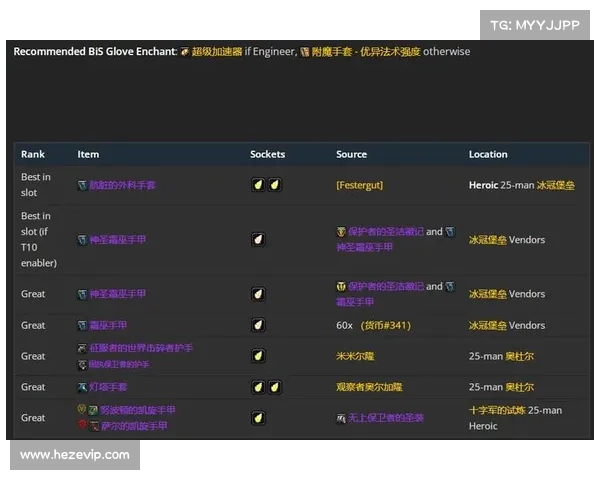
Task: Click socket icon in the 米米尔隆 row
Action: [x=258, y=356]
